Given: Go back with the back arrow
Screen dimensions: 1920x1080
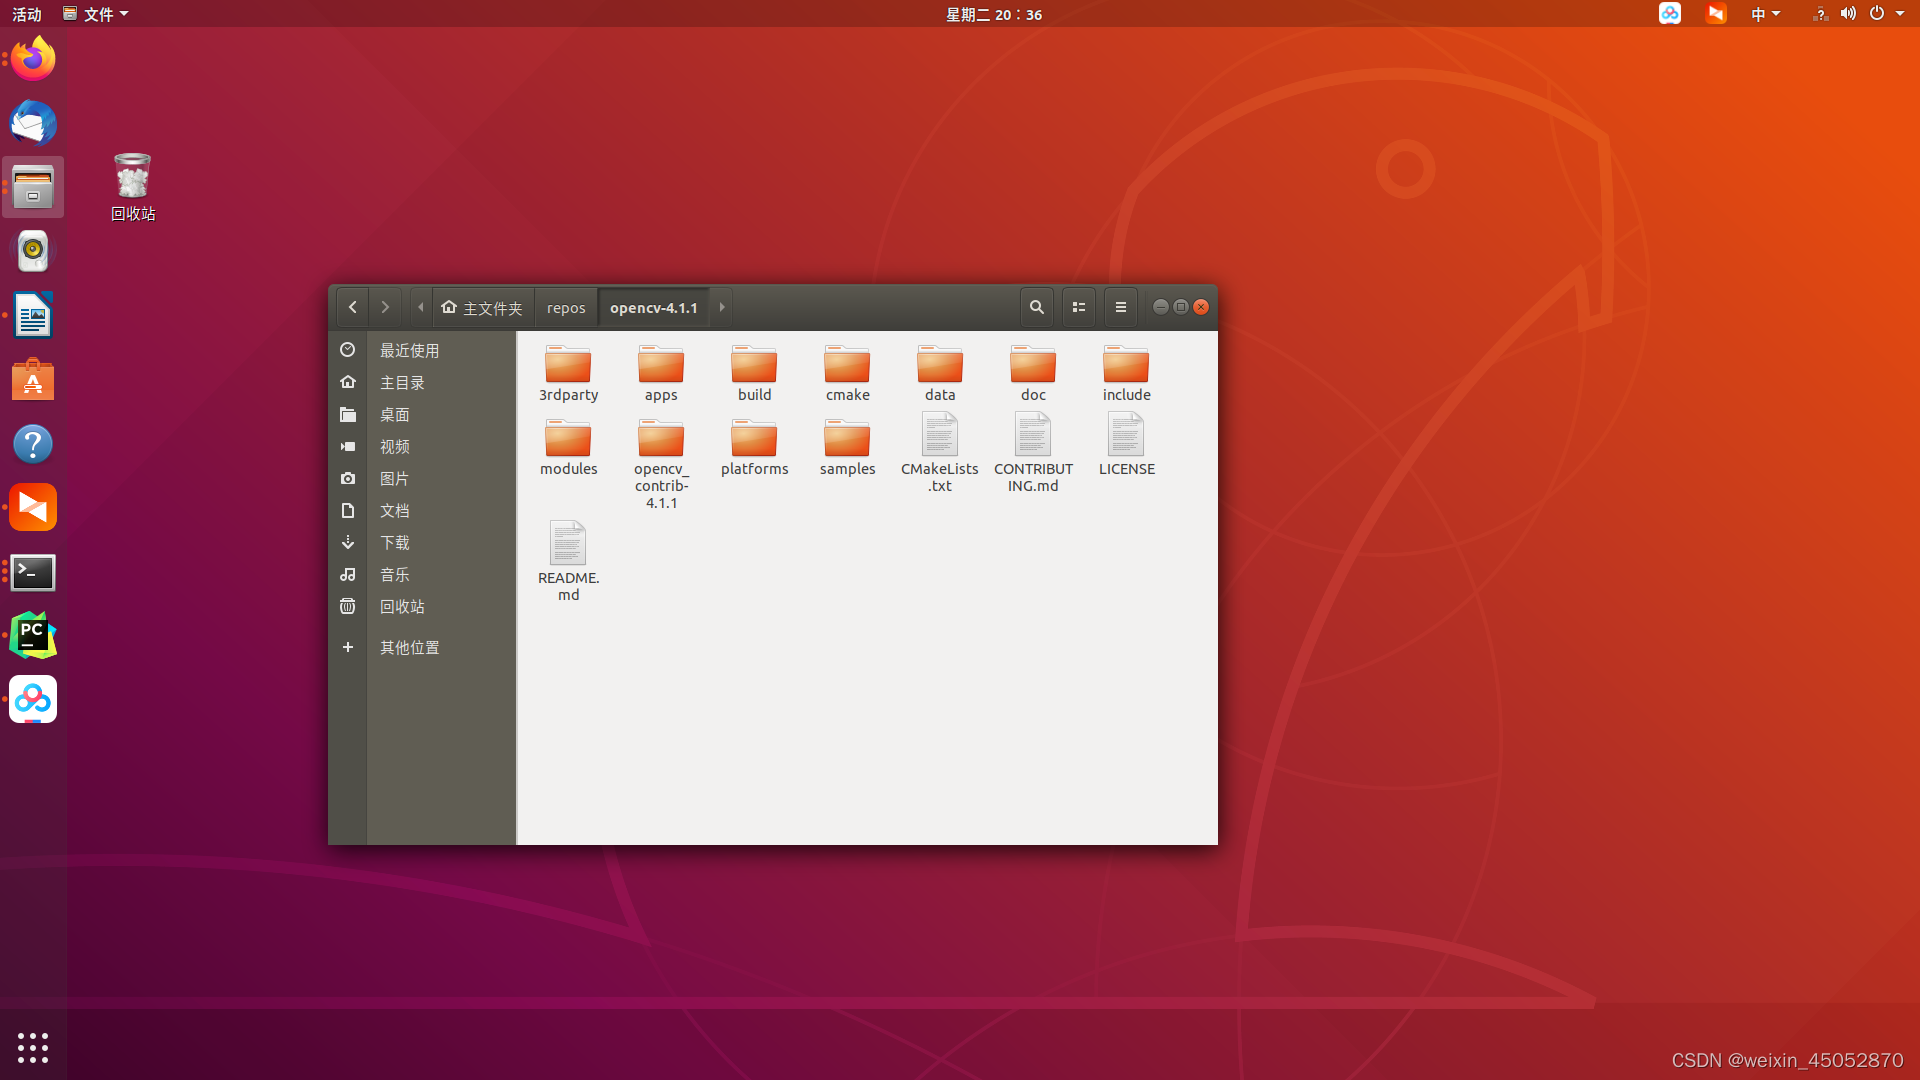Looking at the screenshot, I should pyautogui.click(x=352, y=307).
